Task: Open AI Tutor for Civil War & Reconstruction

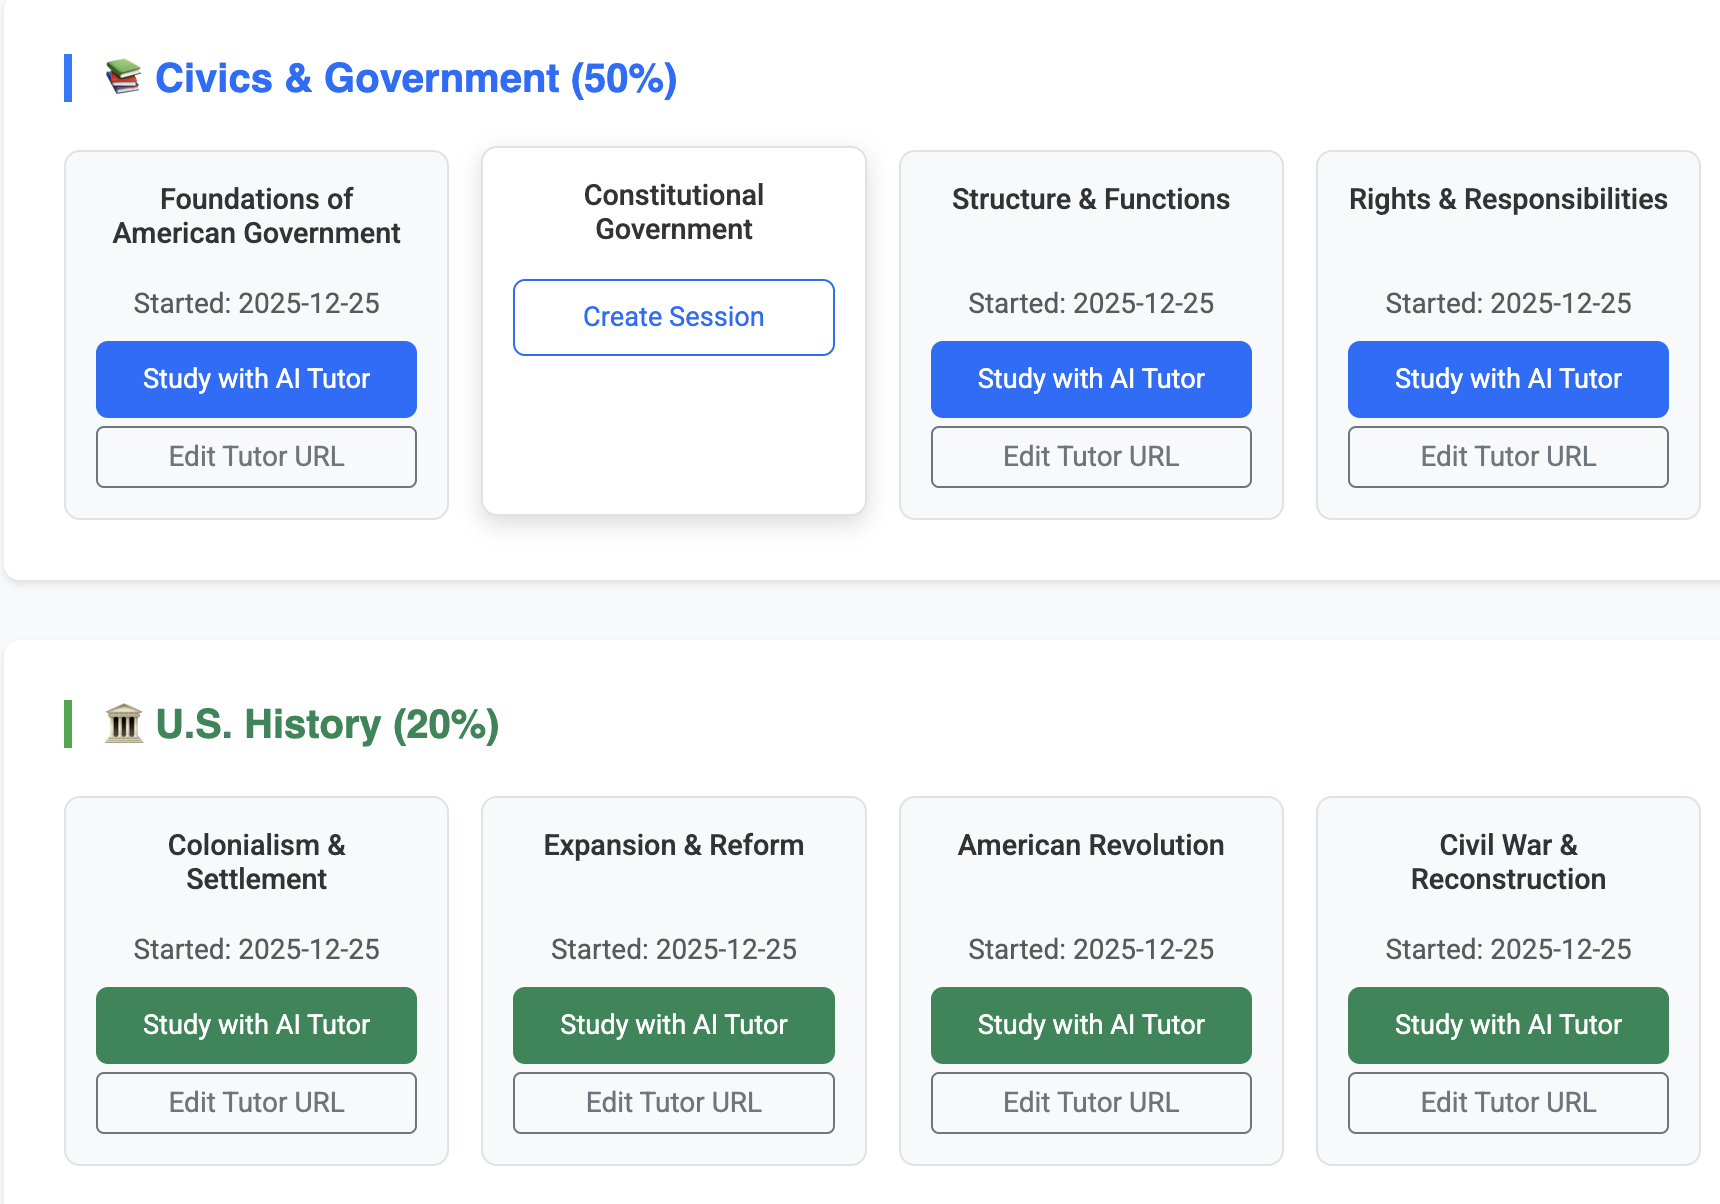Action: click(1507, 1025)
